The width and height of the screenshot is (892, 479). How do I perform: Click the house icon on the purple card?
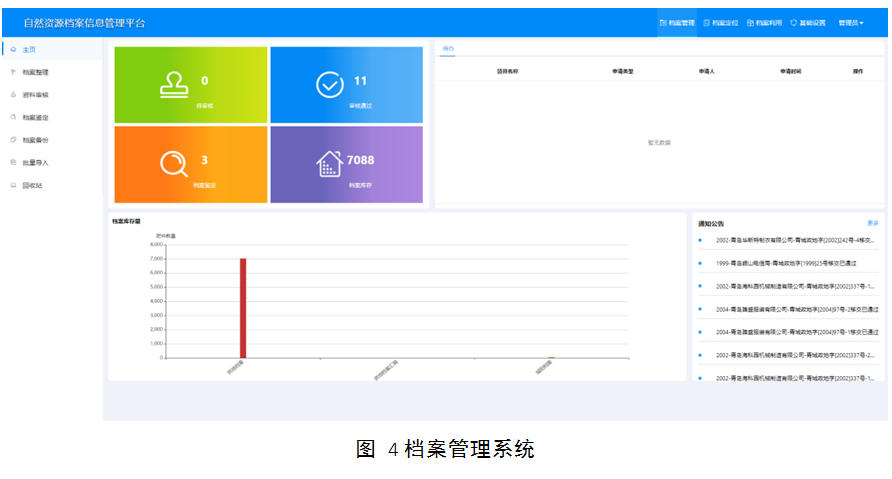(330, 164)
